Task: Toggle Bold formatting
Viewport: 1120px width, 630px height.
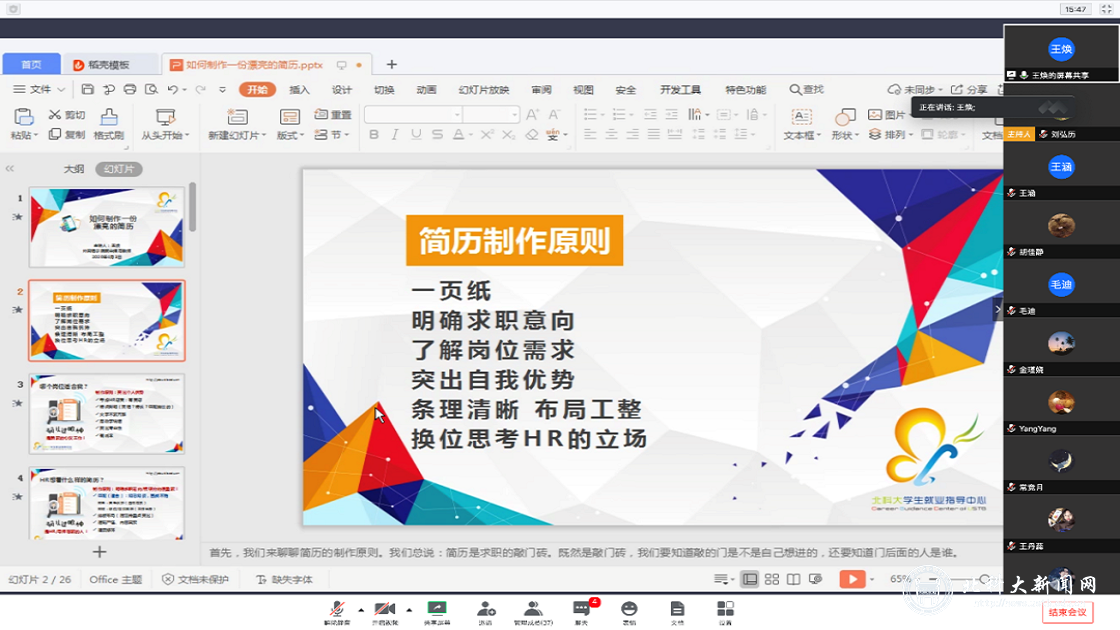Action: [x=374, y=134]
